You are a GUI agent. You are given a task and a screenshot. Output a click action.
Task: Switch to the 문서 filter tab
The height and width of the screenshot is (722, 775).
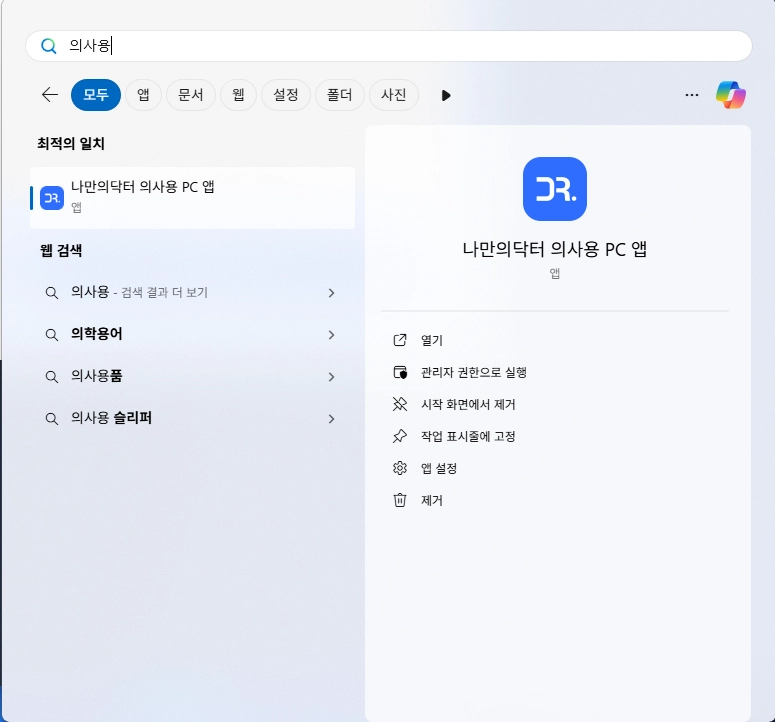(191, 94)
